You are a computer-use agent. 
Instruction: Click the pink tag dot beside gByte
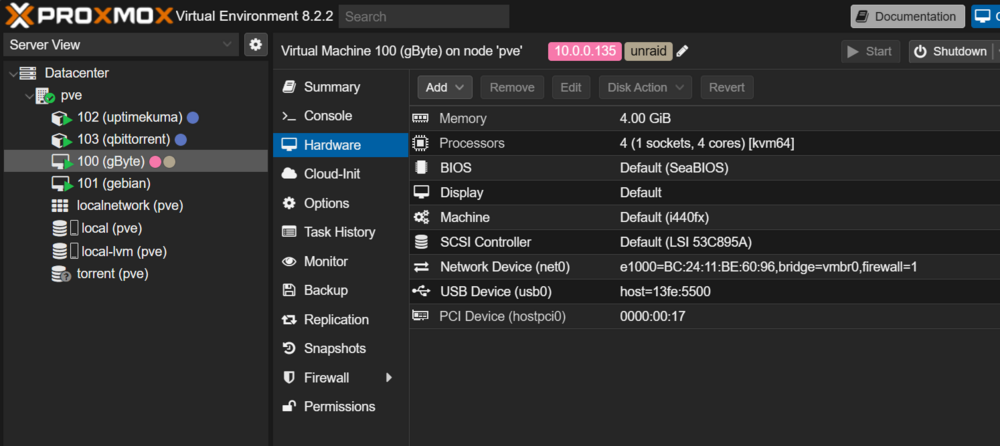pos(155,162)
